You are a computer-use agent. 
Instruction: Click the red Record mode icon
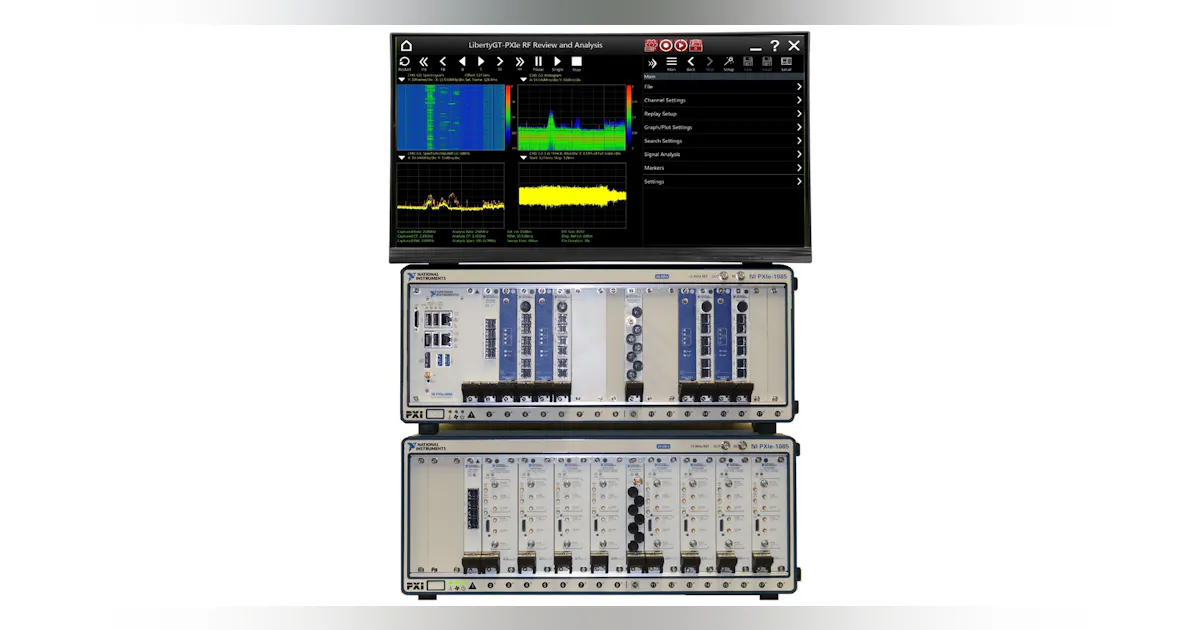pos(666,45)
